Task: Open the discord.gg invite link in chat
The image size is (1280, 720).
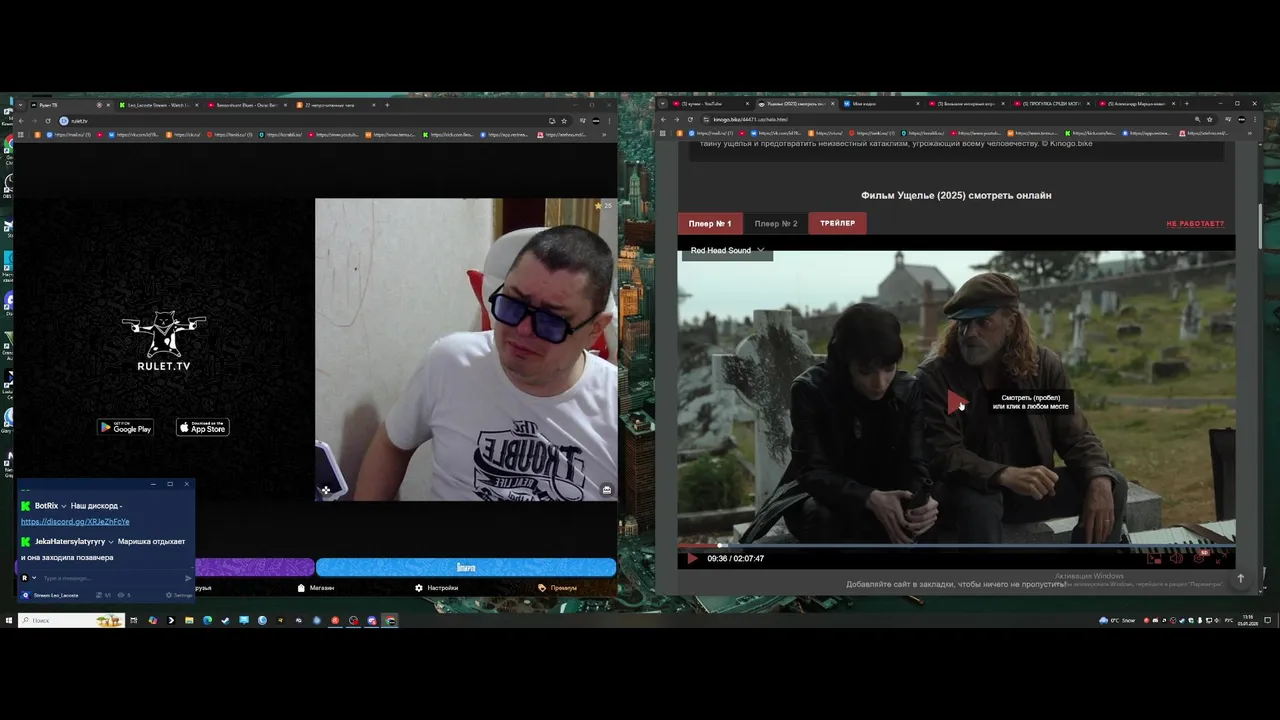Action: coord(75,522)
